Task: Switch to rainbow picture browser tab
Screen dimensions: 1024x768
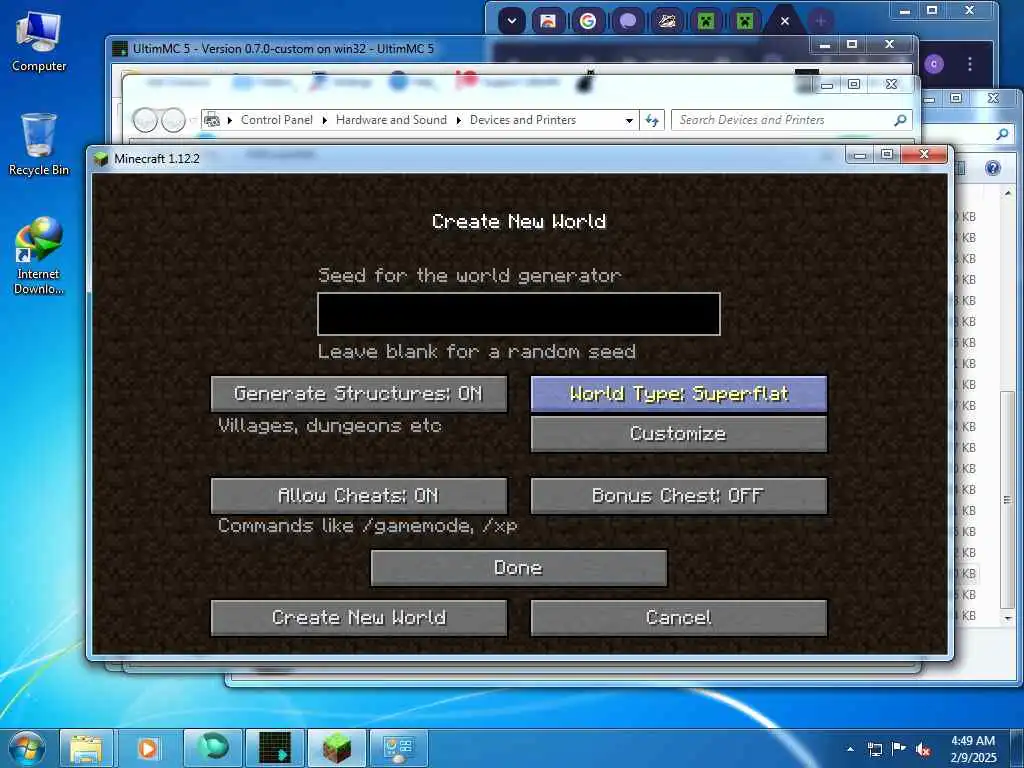Action: coord(549,21)
